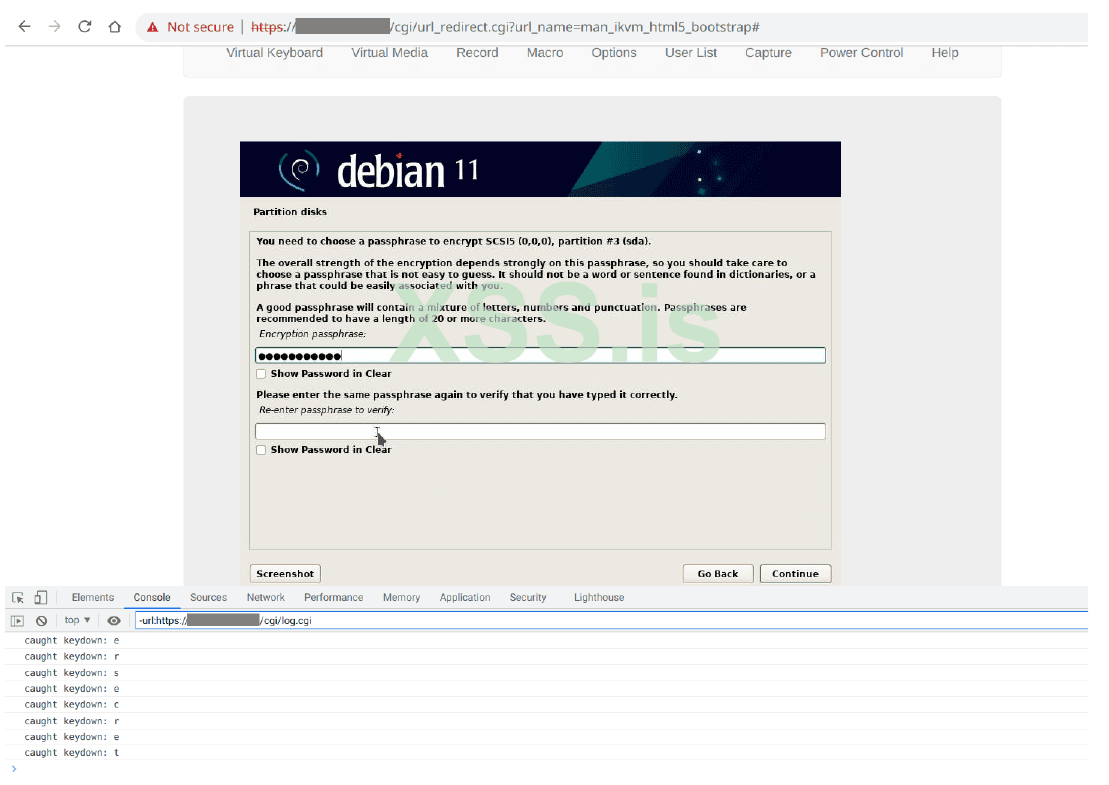Switch to the Application tab

465,598
